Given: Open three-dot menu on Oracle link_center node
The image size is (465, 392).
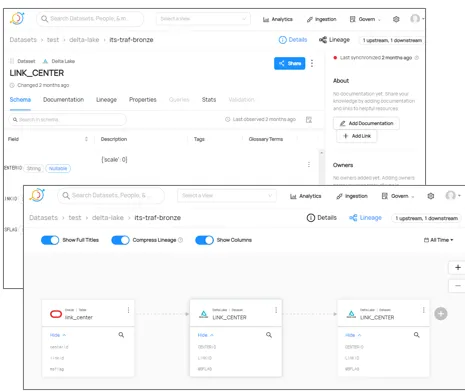Looking at the screenshot, I should tap(128, 310).
